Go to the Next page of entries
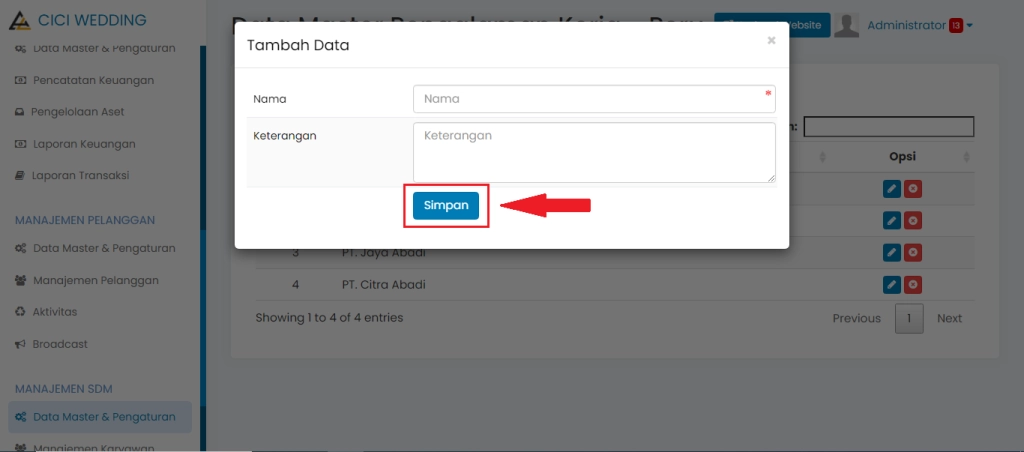Image resolution: width=1024 pixels, height=452 pixels. (x=949, y=318)
